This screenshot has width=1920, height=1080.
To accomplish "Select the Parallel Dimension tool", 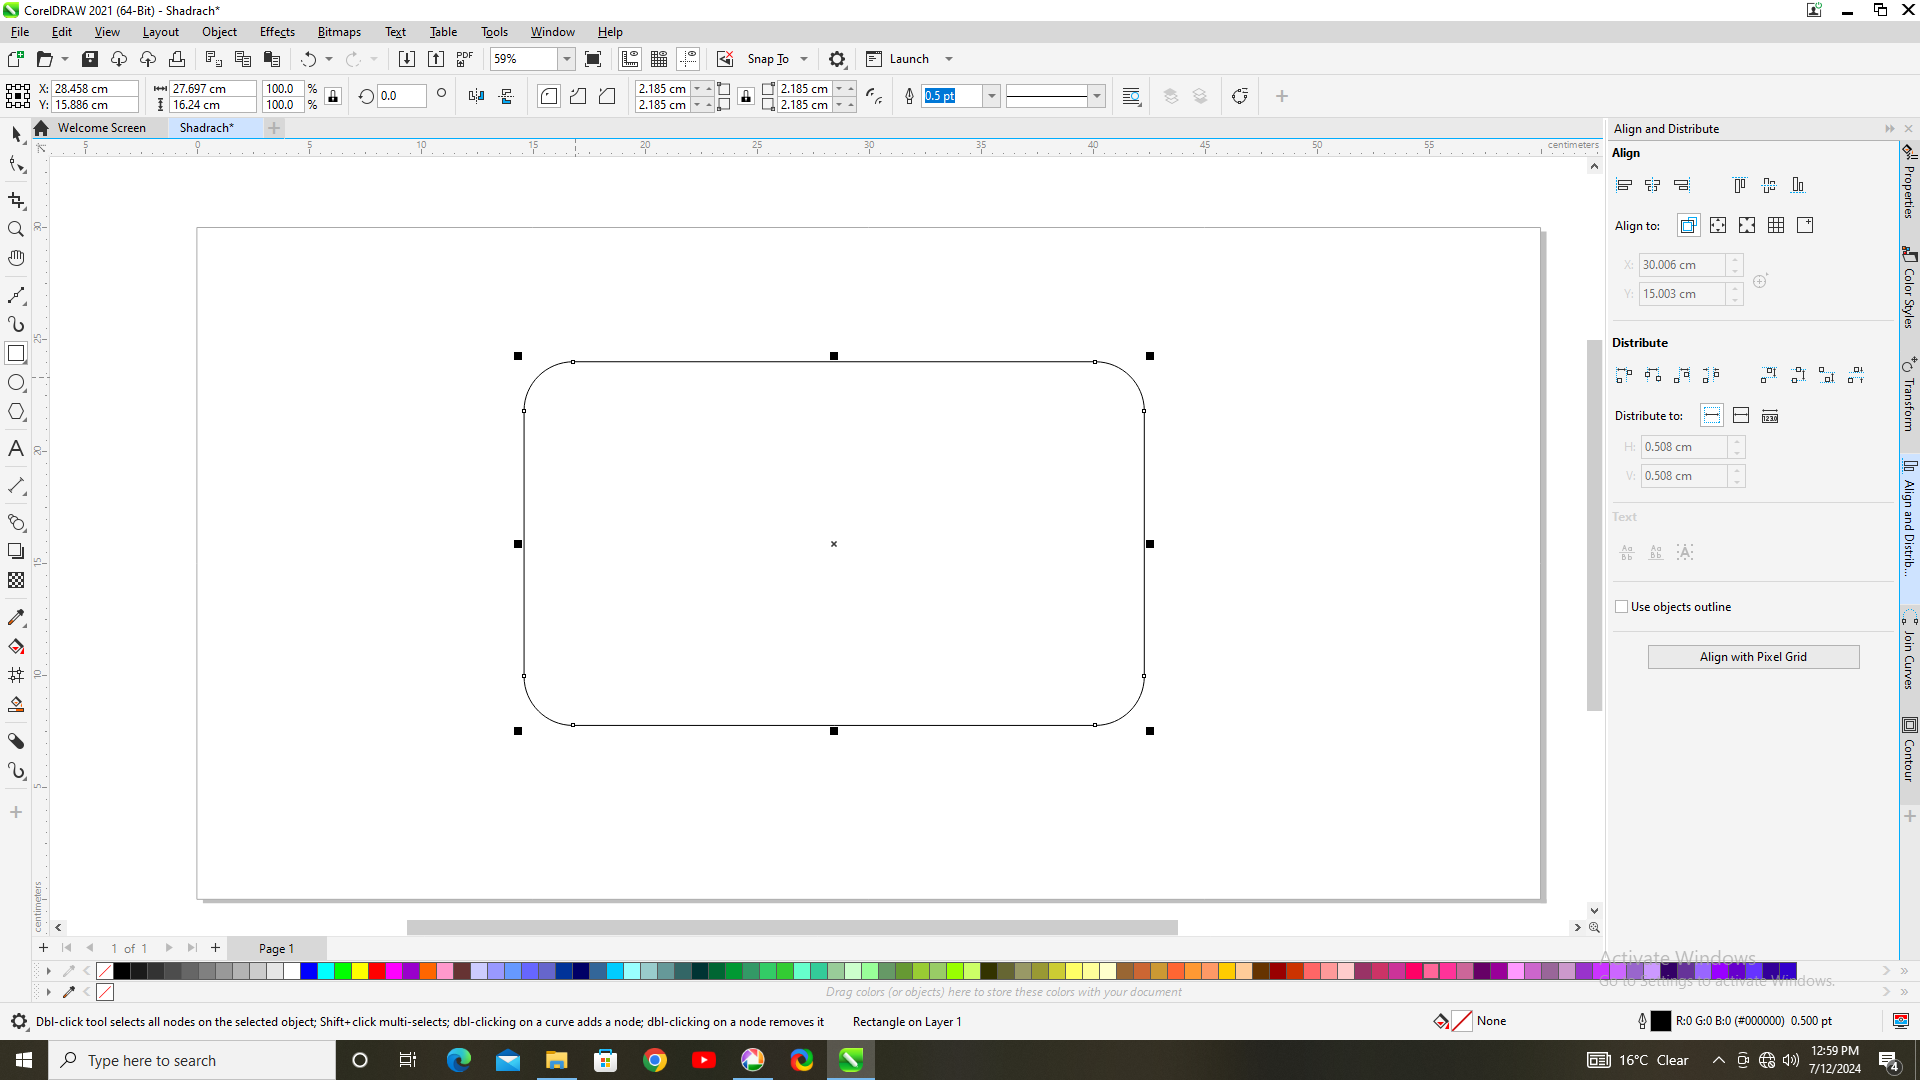I will point(16,486).
